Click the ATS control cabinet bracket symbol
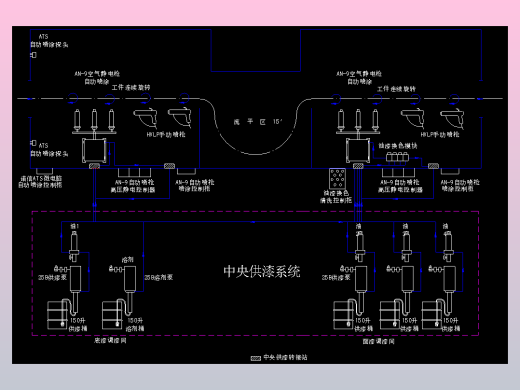This screenshot has height=390, width=520. [45, 171]
